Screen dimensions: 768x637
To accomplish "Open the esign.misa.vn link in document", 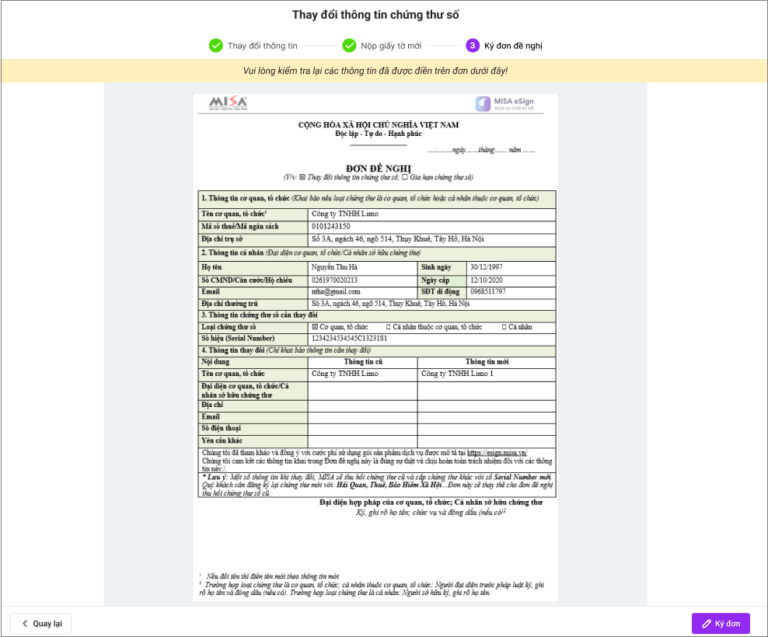I will click(x=497, y=453).
